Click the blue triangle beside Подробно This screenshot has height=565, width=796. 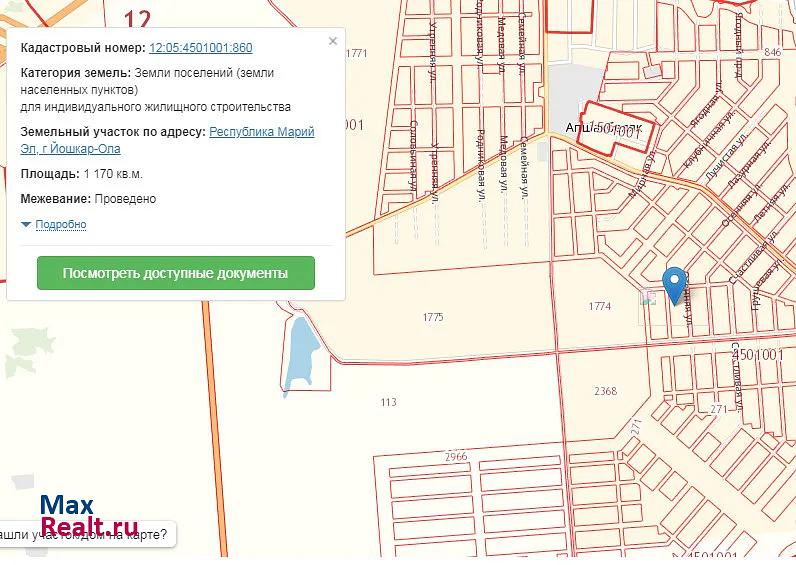(x=26, y=225)
